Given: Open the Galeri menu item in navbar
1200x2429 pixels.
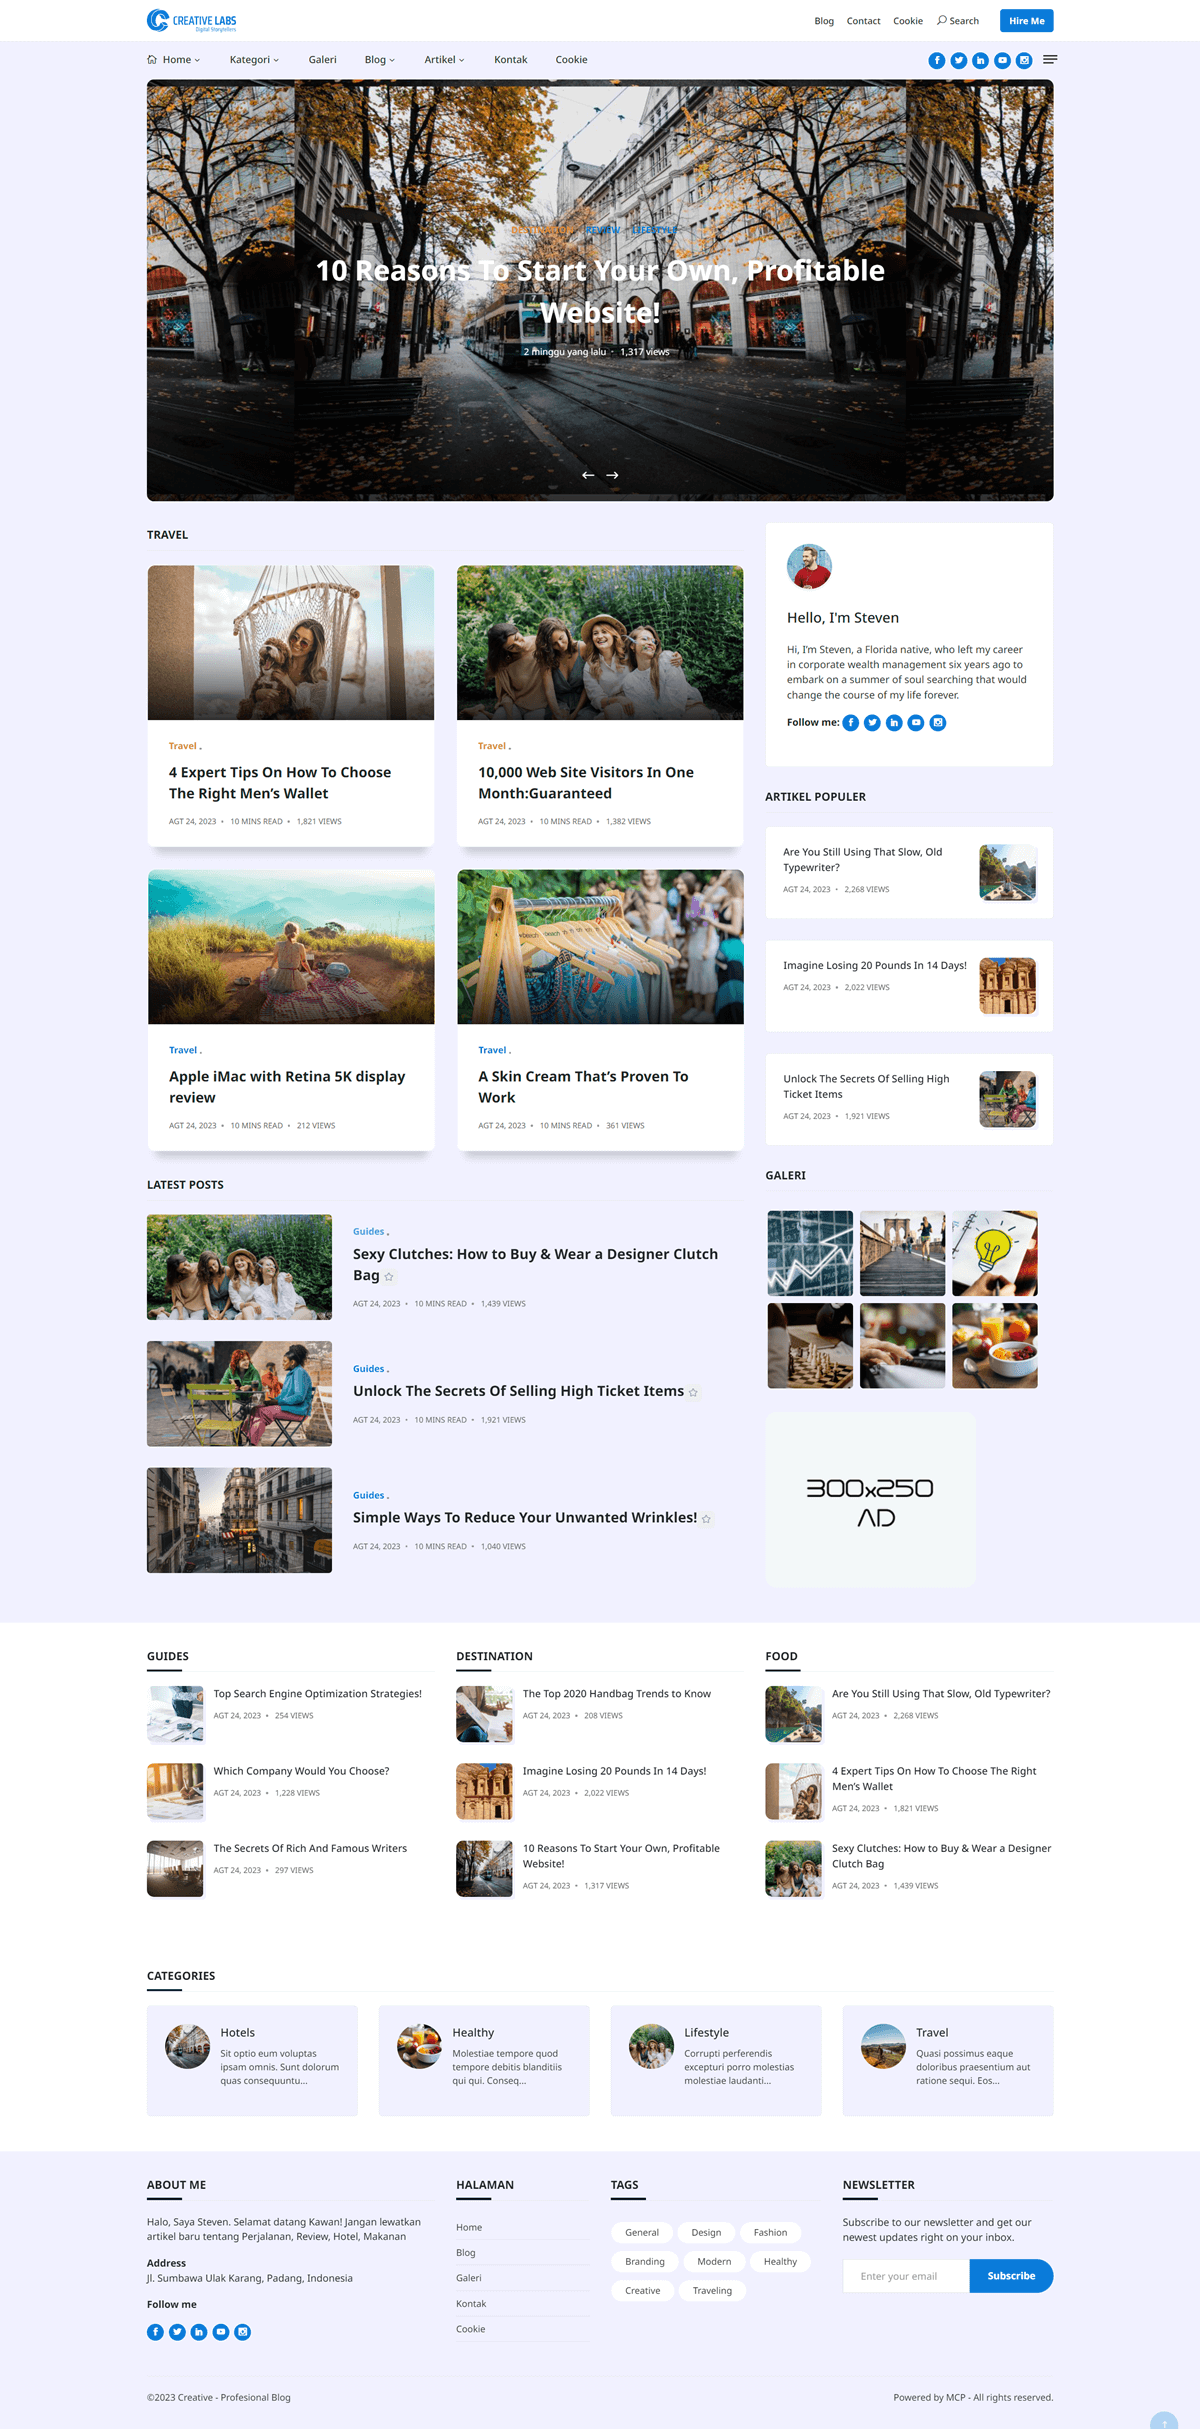Looking at the screenshot, I should [x=322, y=60].
